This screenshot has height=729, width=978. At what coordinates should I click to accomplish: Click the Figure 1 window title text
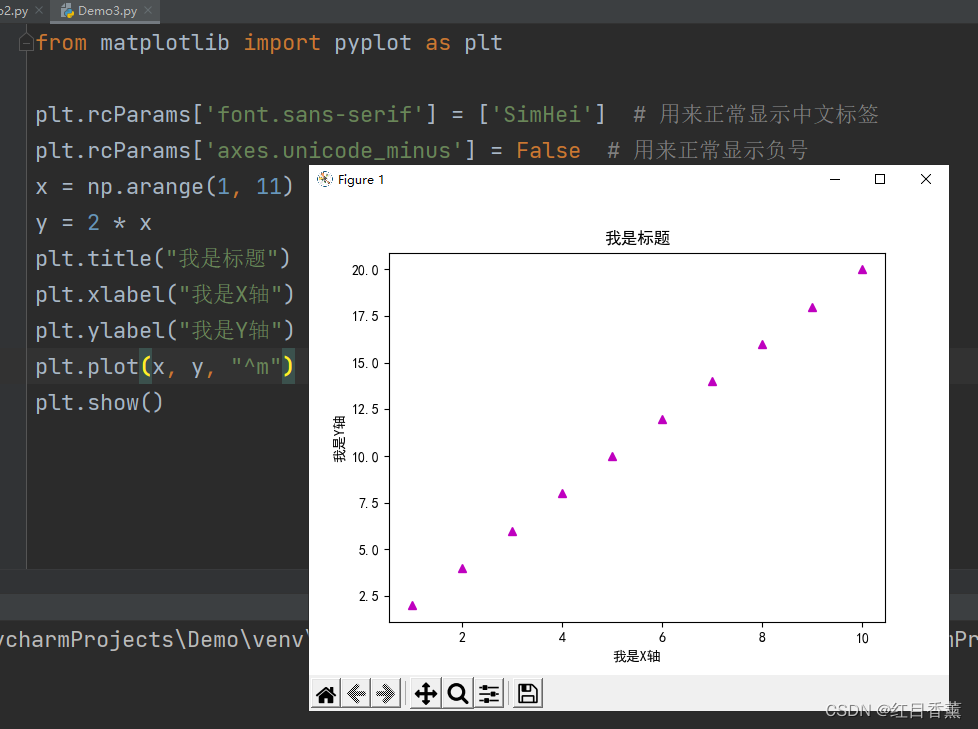click(x=361, y=180)
